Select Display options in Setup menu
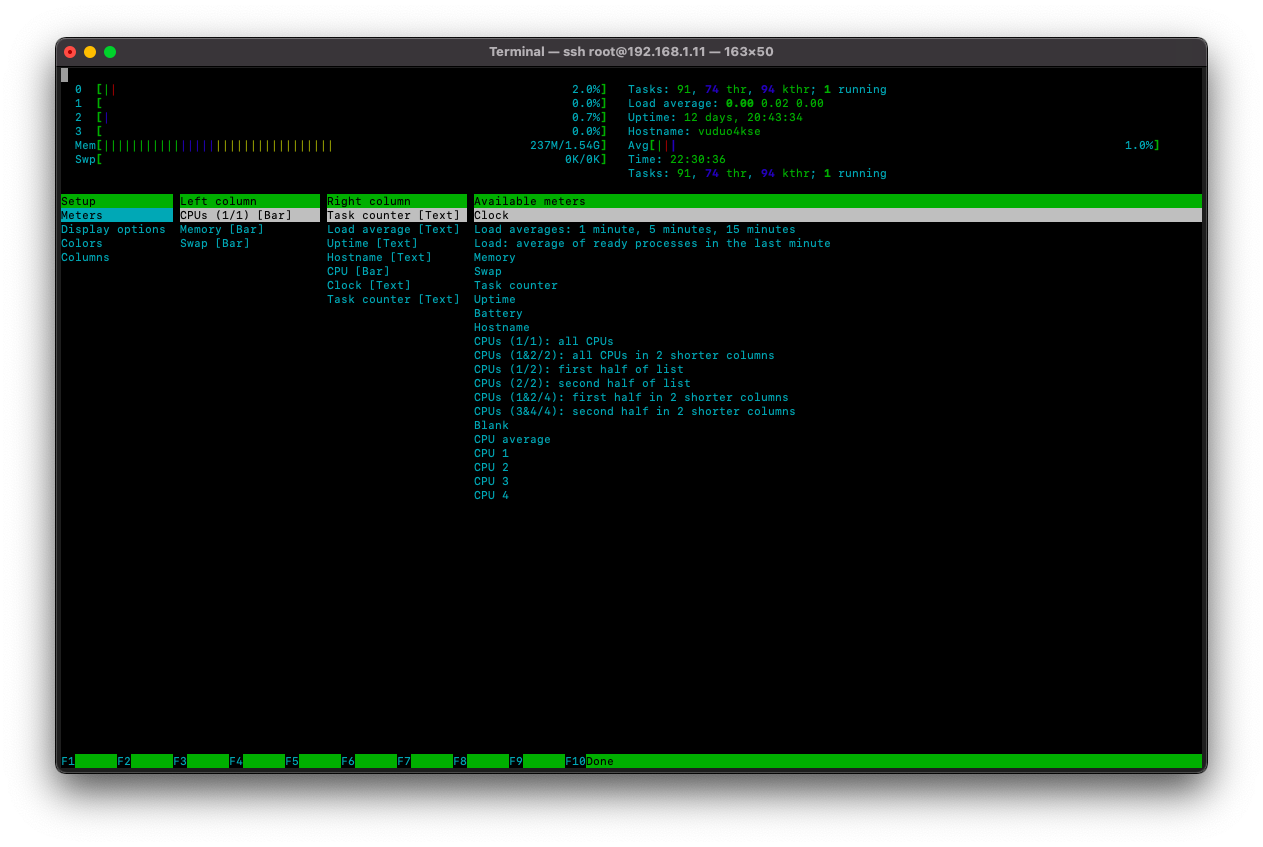Screen dimensions: 1263x847 coord(113,230)
